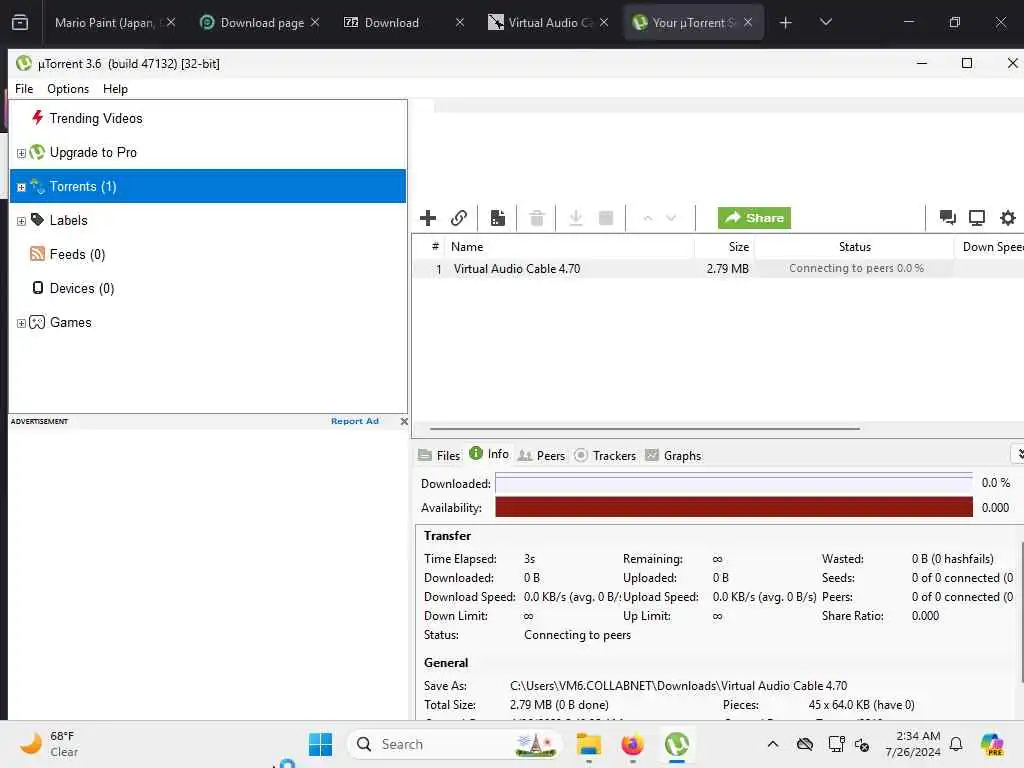Open Preferences gear icon
Viewport: 1024px width, 768px height.
1008,217
